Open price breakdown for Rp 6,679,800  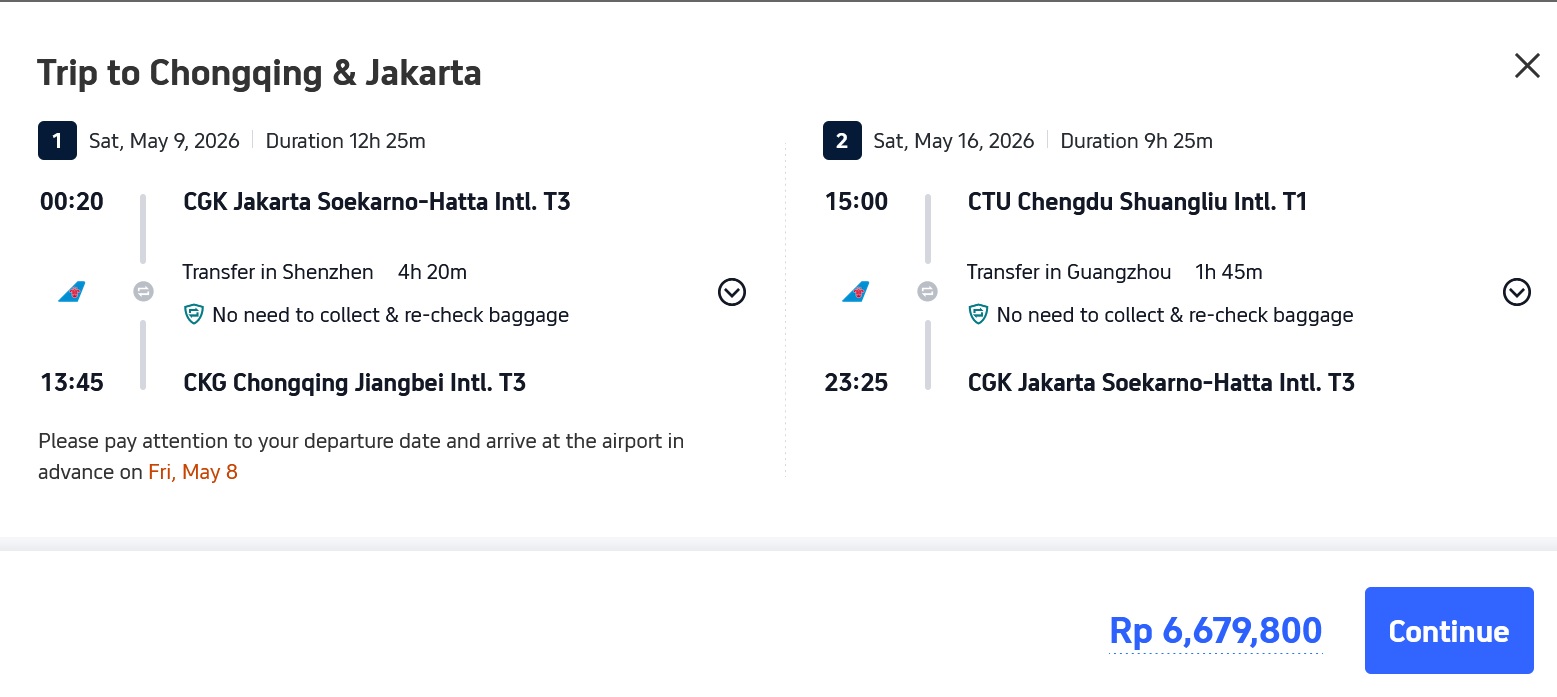(1215, 631)
